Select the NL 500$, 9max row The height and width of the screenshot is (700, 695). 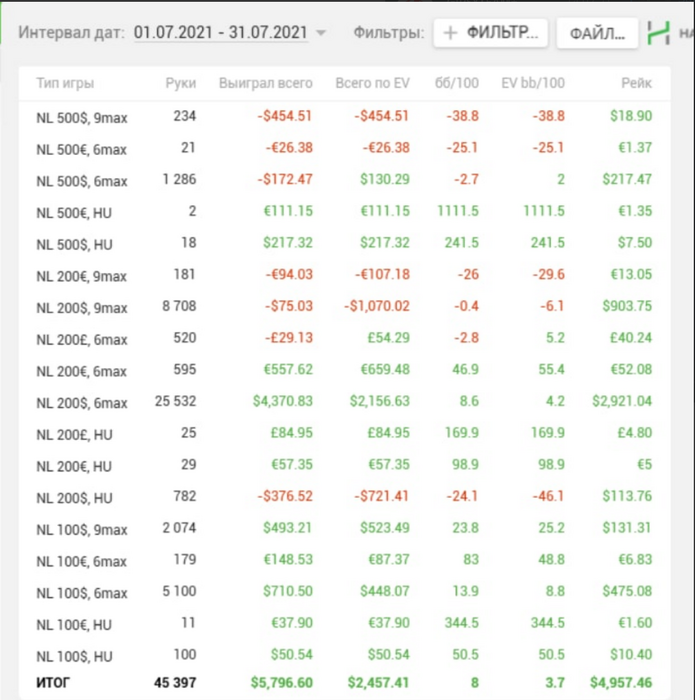pos(344,117)
